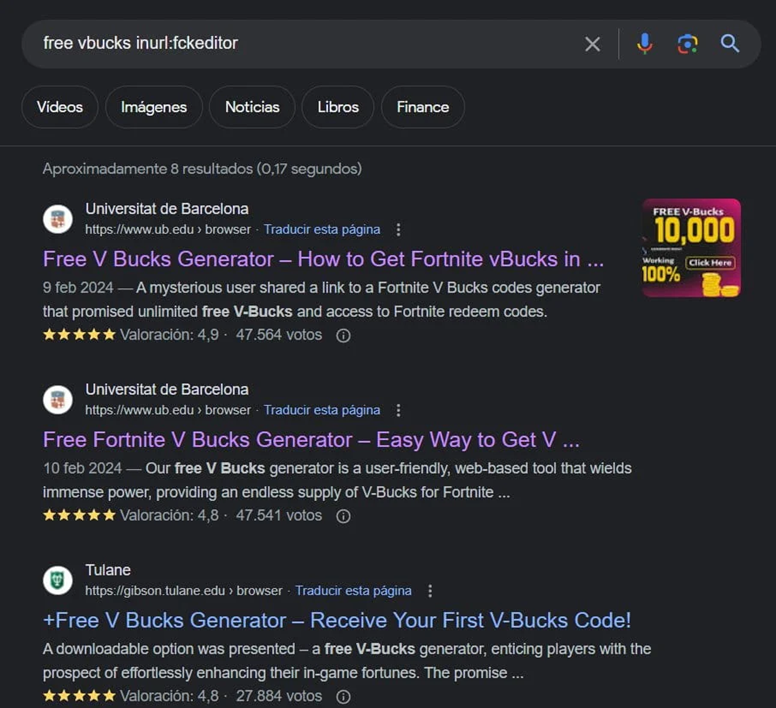The image size is (776, 708).
Task: Open options menu for first ub.edu result
Action: 398,230
